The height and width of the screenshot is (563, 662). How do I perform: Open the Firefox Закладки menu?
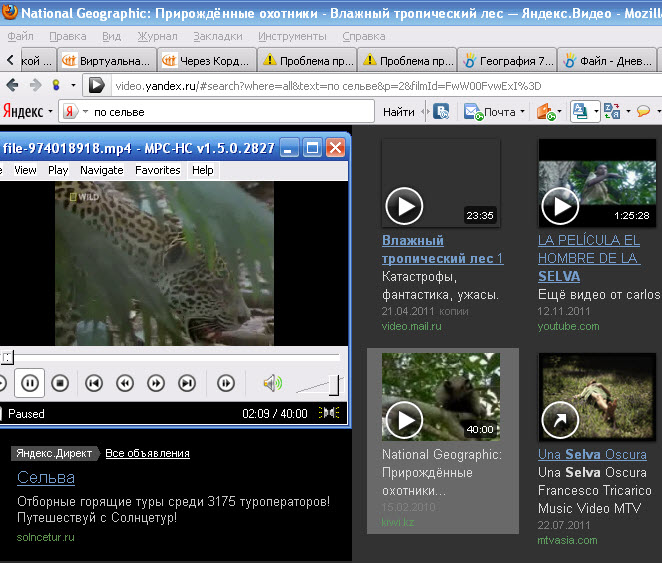click(x=217, y=36)
